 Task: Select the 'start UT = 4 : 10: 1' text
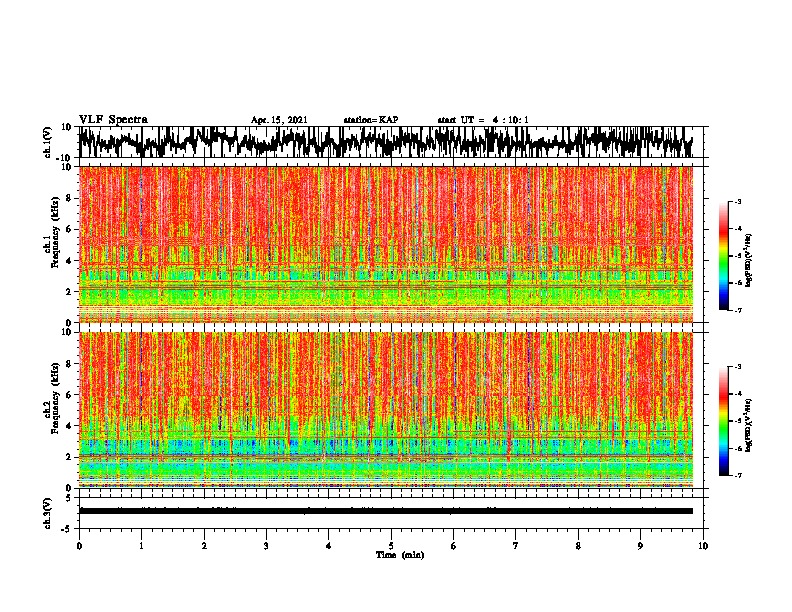coord(483,120)
